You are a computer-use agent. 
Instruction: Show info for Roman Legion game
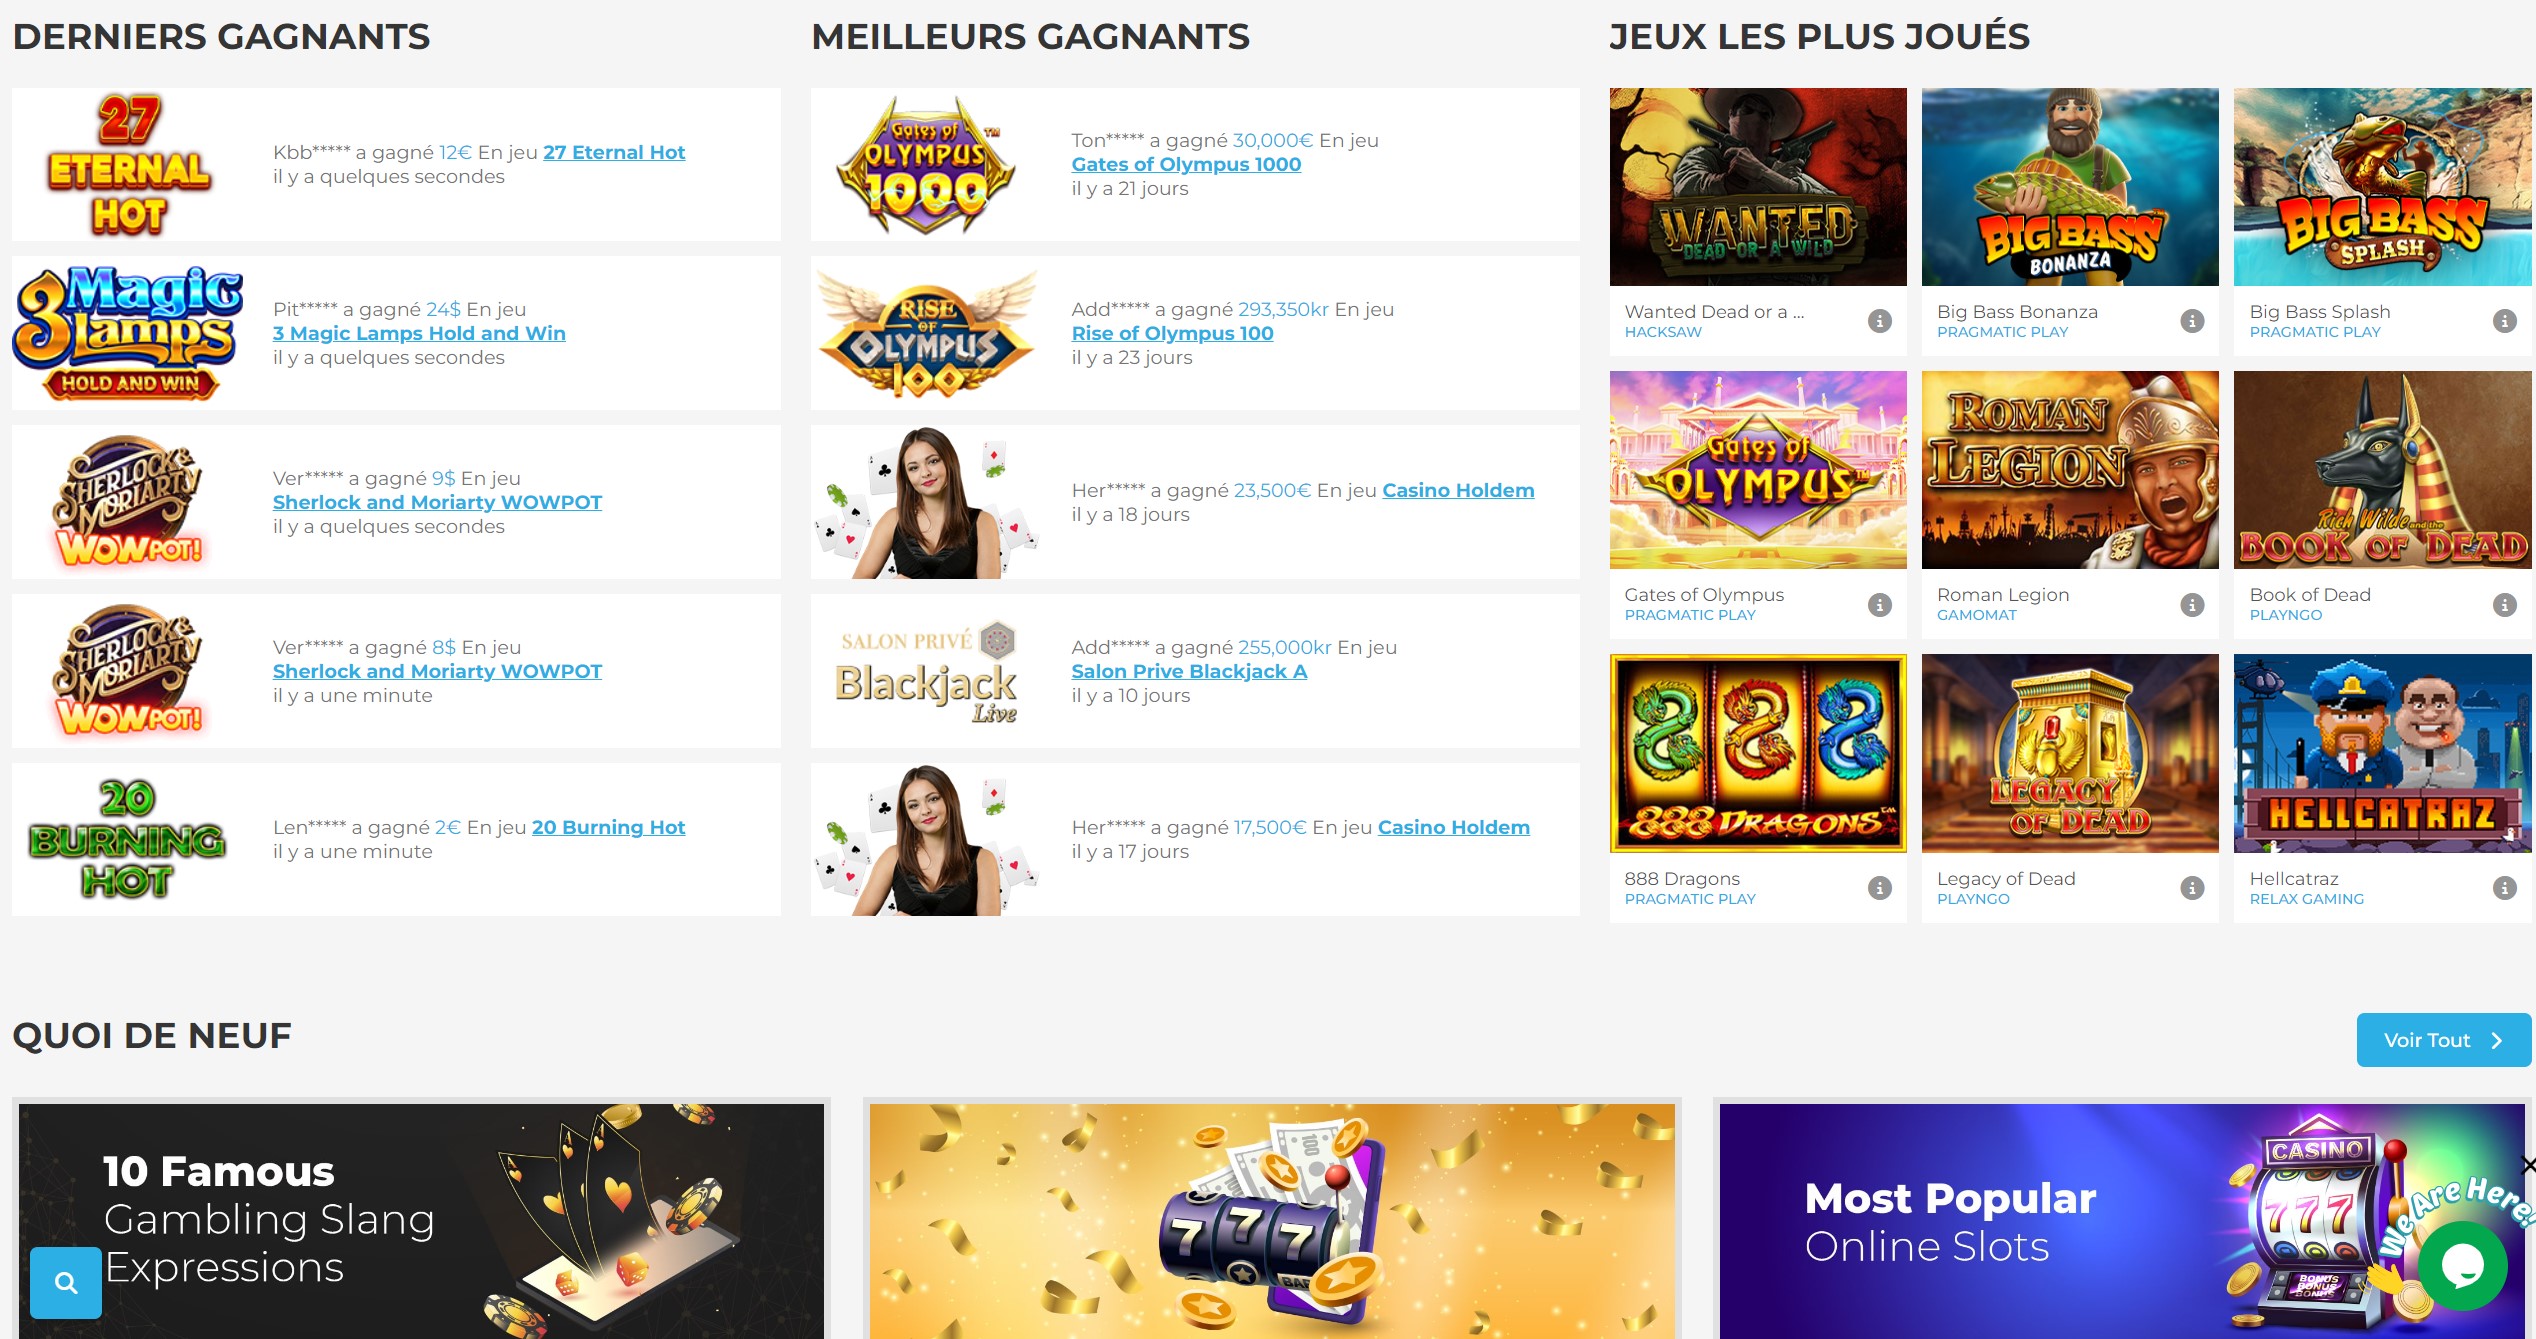pyautogui.click(x=2192, y=604)
